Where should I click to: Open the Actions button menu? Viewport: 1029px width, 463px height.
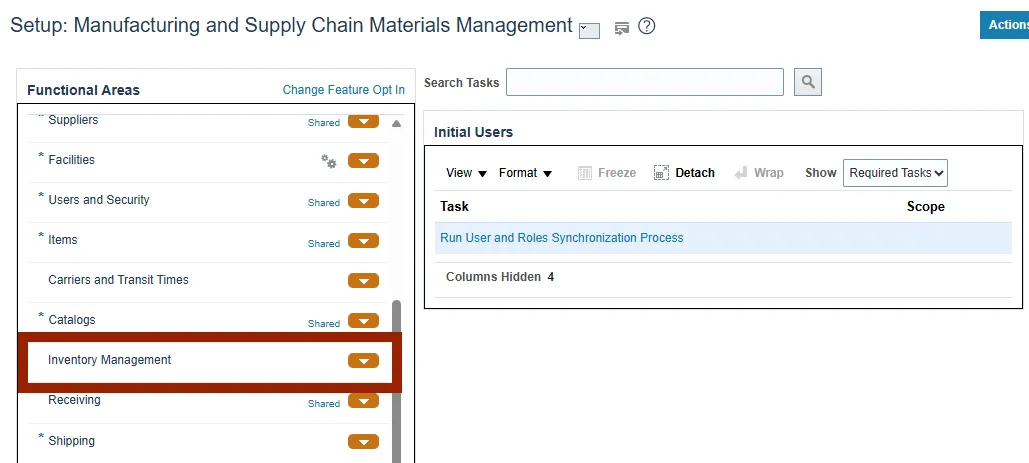coord(1004,25)
